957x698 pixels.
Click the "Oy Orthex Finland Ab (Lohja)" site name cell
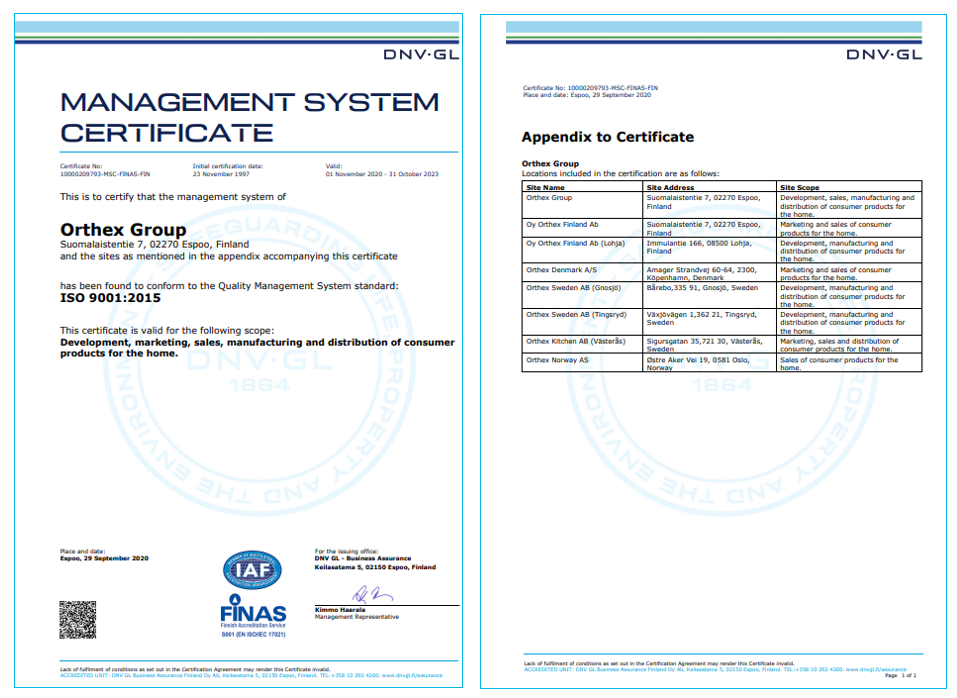pos(582,250)
